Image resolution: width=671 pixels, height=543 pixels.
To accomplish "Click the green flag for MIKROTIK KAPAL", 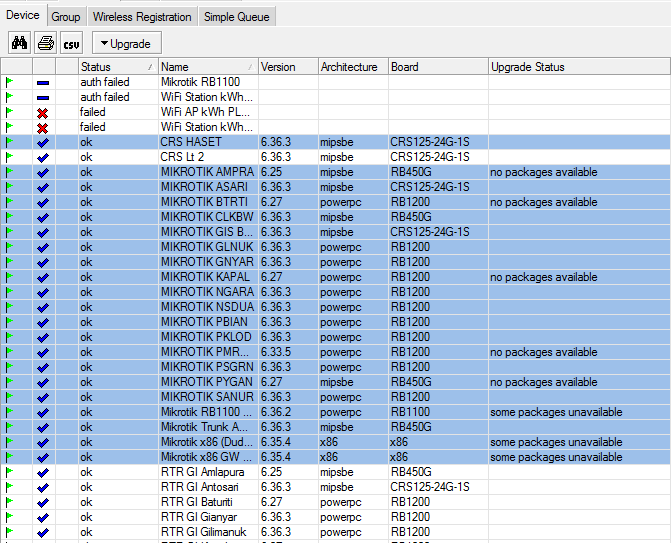I will tap(9, 277).
